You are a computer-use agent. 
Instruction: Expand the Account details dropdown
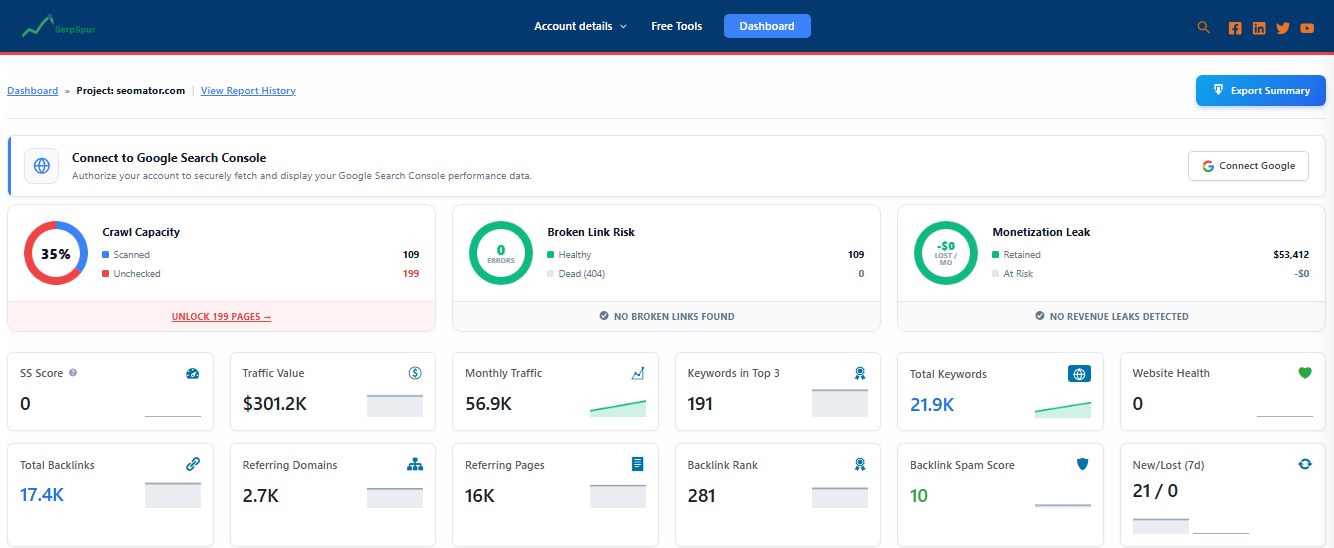(580, 26)
